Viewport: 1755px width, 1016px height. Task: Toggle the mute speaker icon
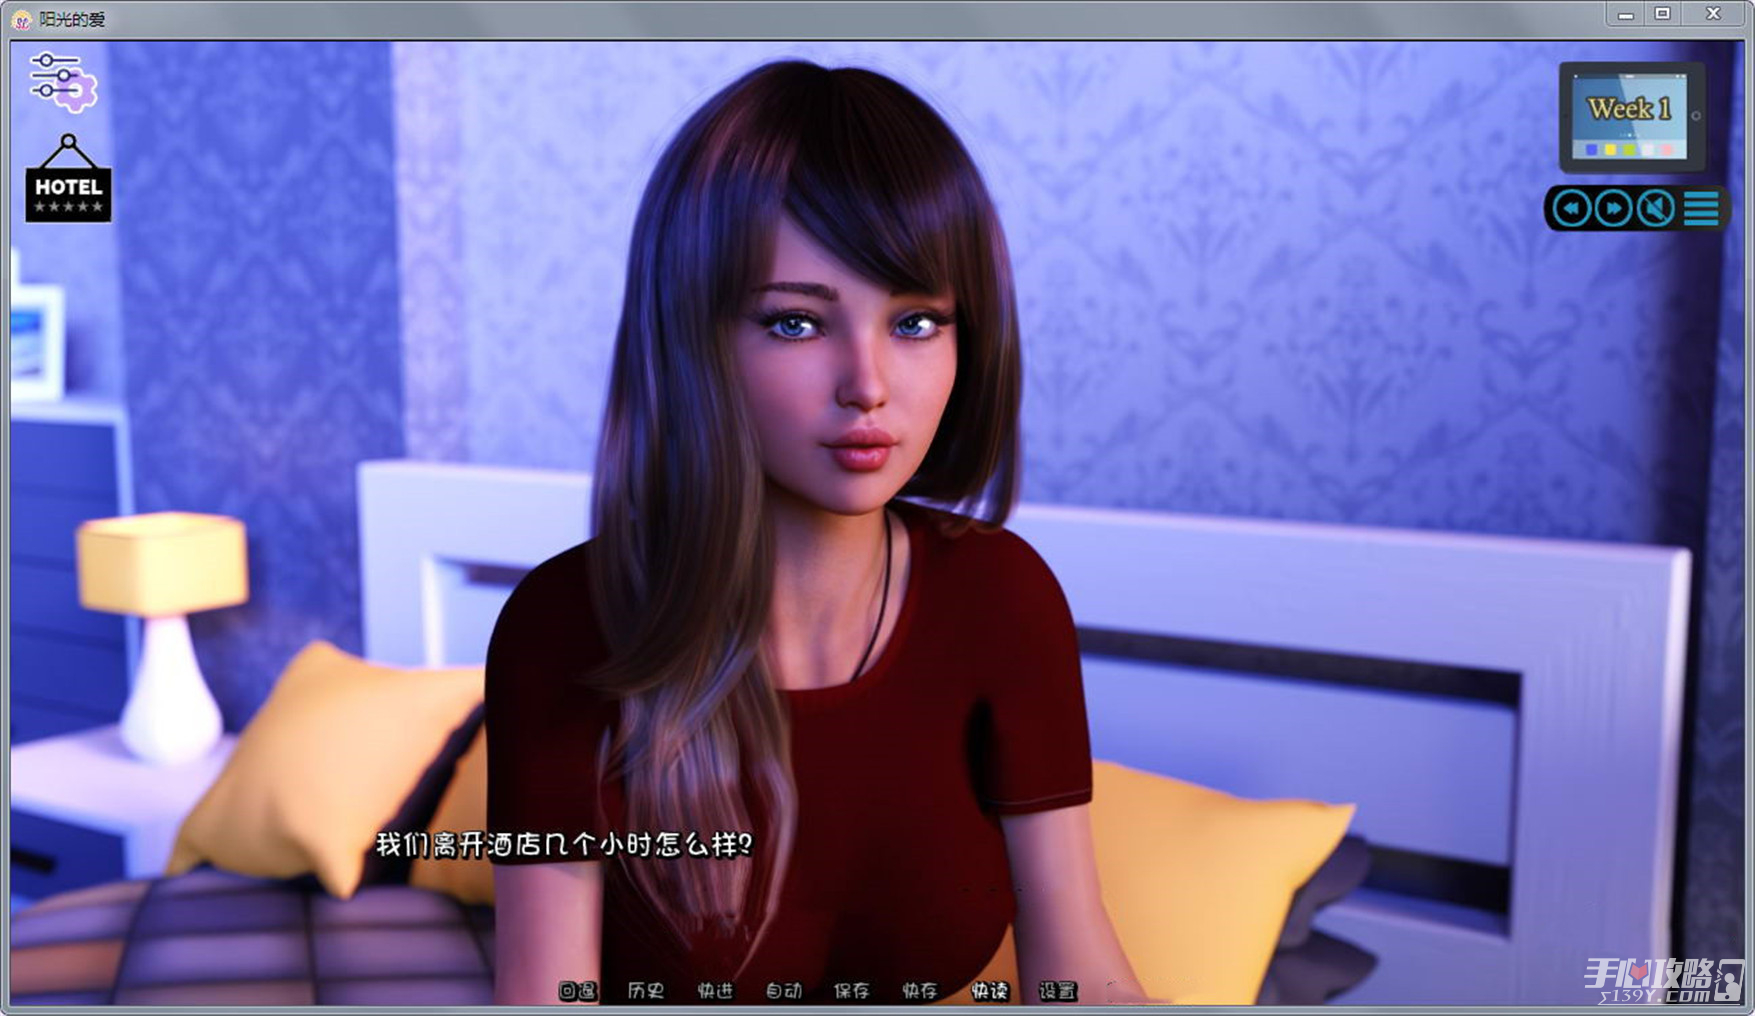[x=1656, y=209]
